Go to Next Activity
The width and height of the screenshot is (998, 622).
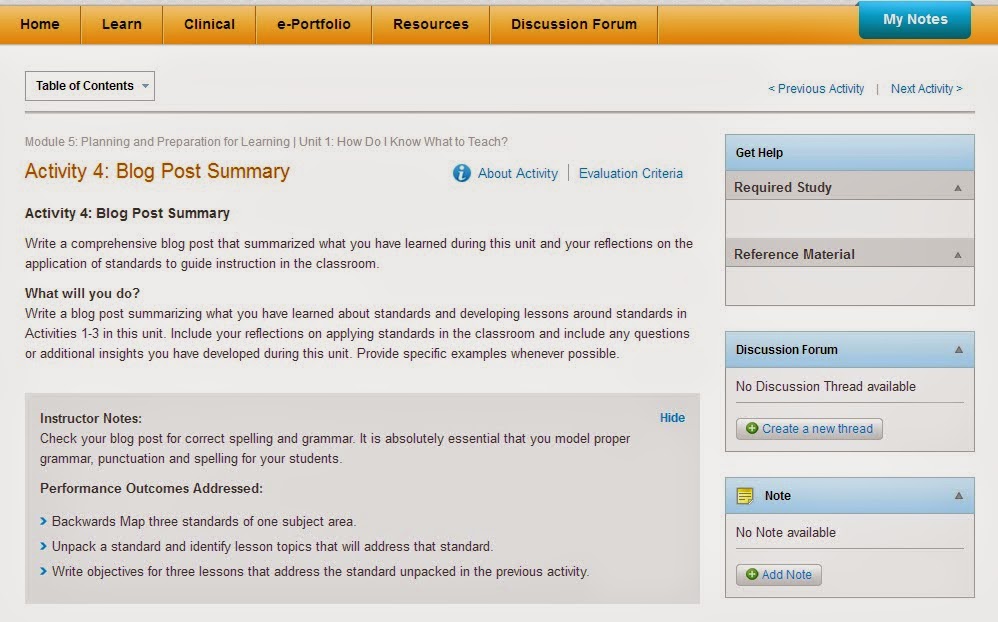(x=926, y=89)
